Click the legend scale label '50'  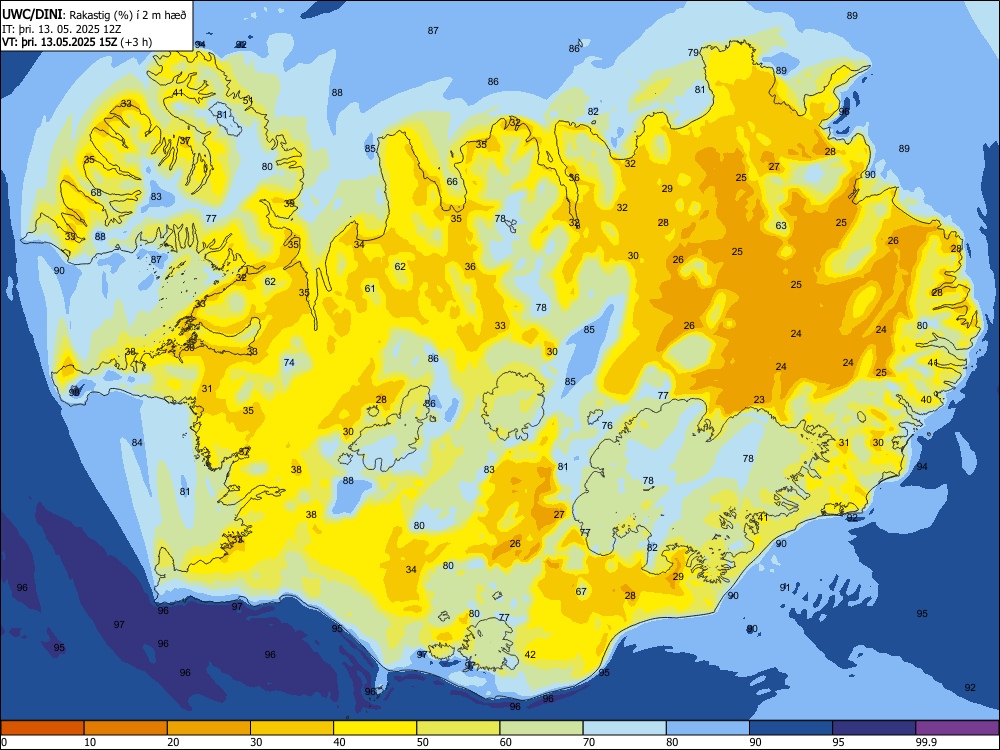pos(423,742)
